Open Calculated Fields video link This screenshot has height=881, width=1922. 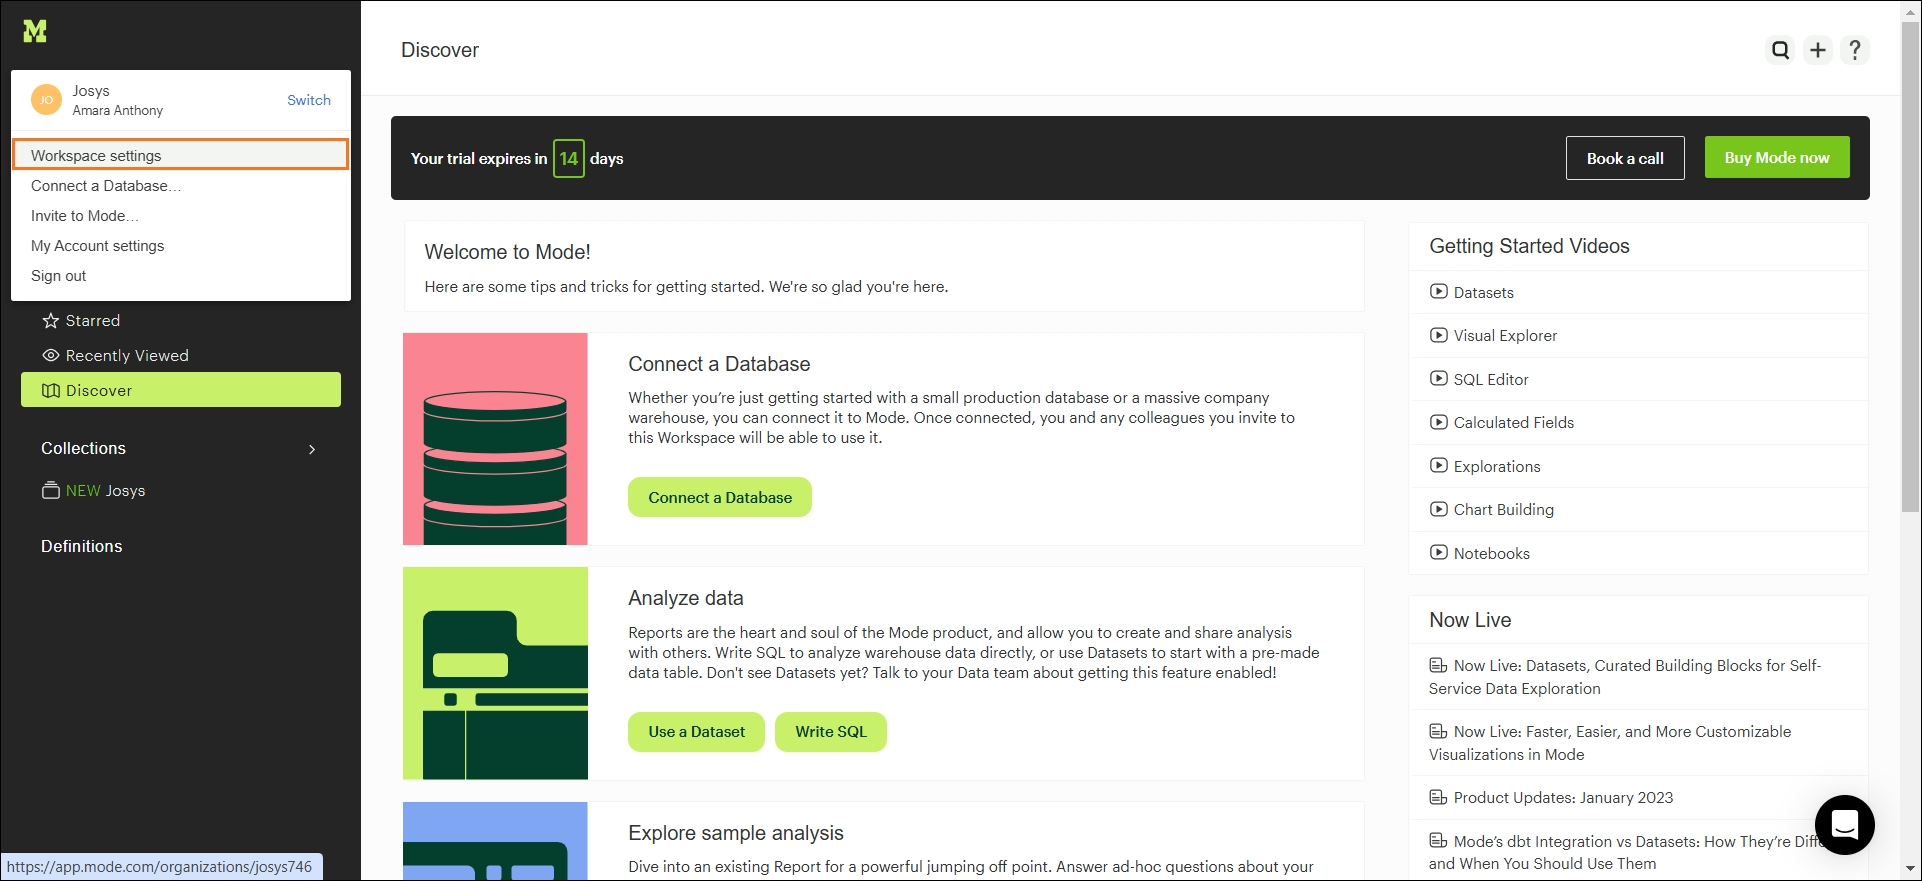1514,423
